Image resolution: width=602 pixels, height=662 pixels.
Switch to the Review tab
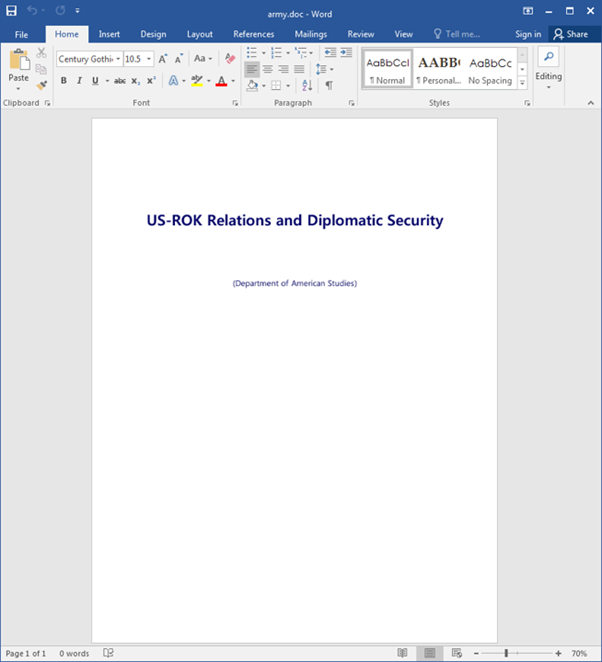[x=361, y=34]
